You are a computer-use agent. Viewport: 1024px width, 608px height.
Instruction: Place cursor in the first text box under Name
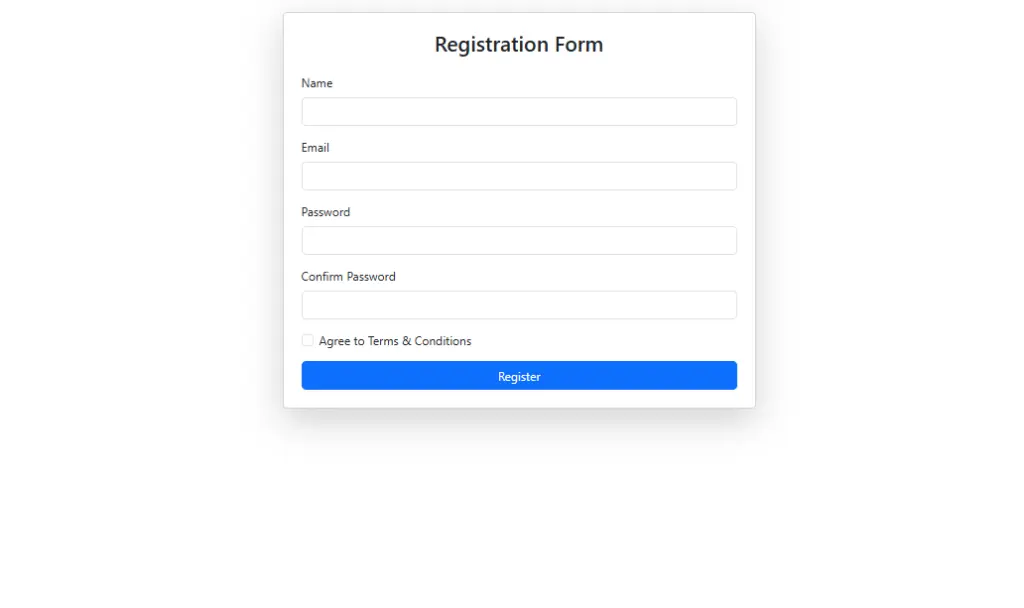tap(519, 112)
